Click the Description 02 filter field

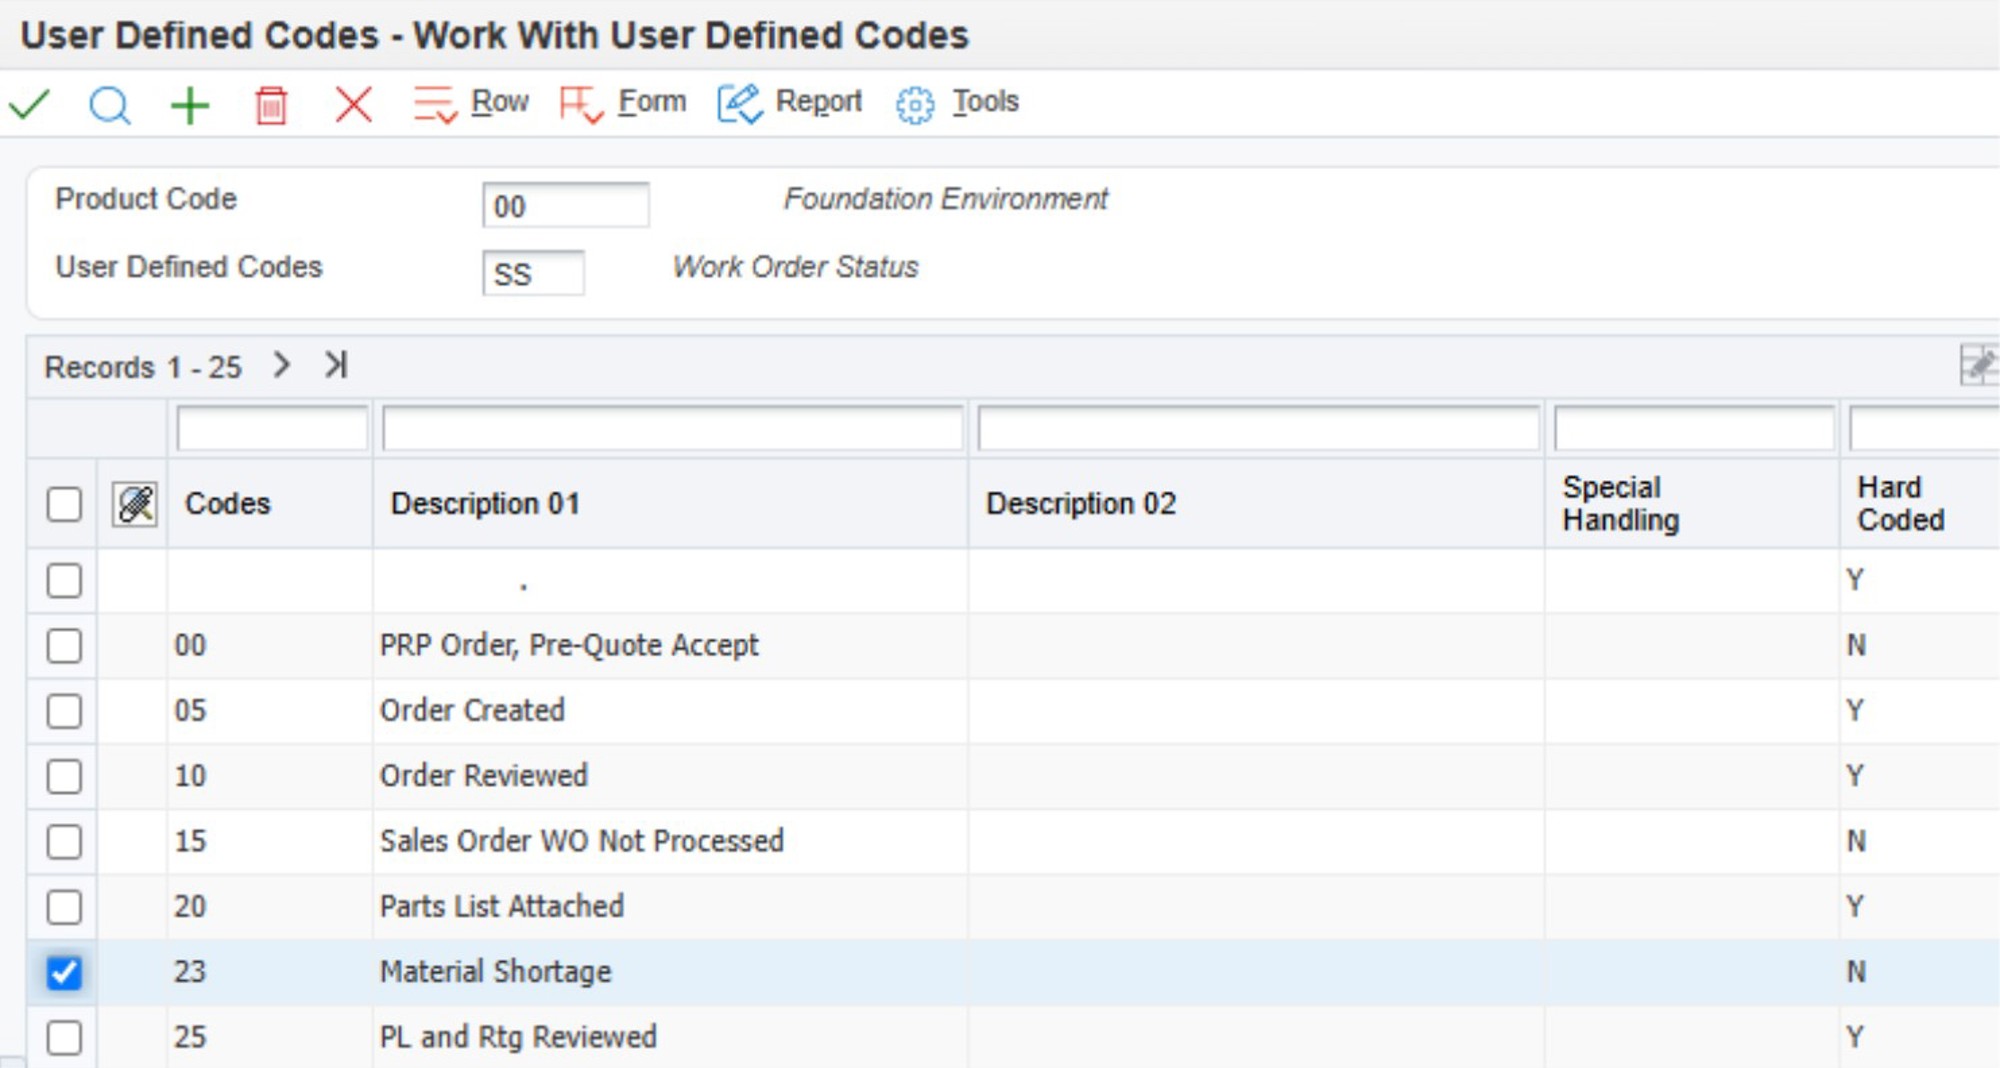click(x=1257, y=430)
